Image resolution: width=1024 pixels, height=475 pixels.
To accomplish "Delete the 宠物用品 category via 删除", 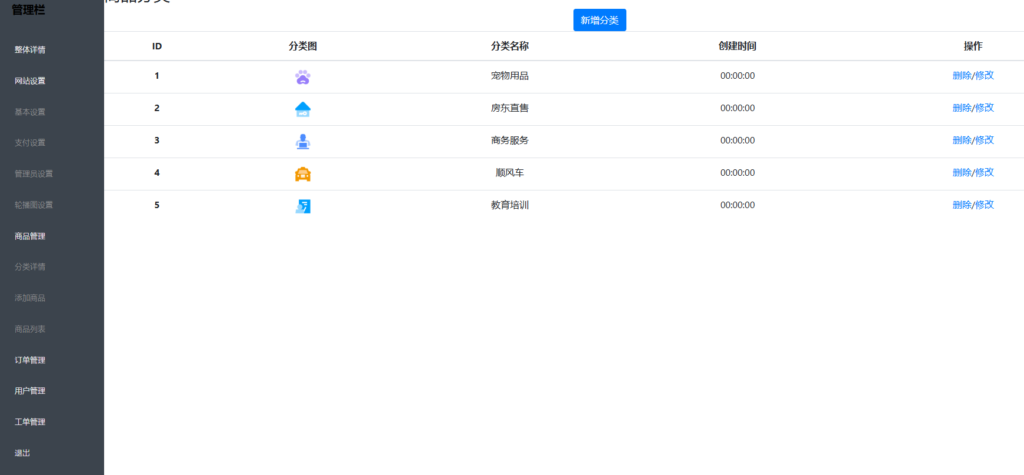I will point(962,75).
